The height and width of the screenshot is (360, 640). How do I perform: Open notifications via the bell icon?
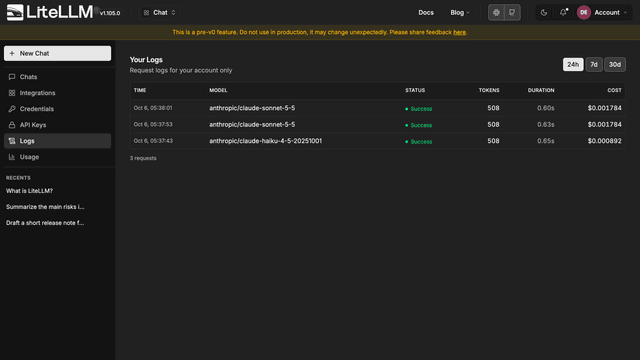pyautogui.click(x=563, y=13)
